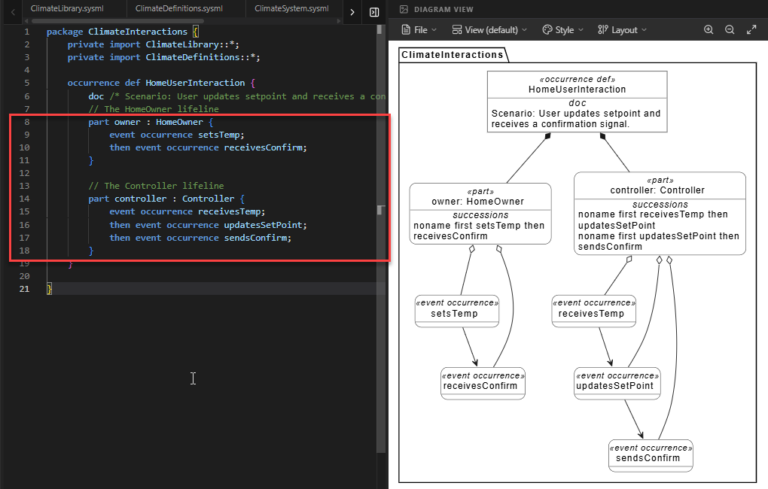Click 'private import ClimateLibrary::*;' code line
This screenshot has width=768, height=489.
153,45
